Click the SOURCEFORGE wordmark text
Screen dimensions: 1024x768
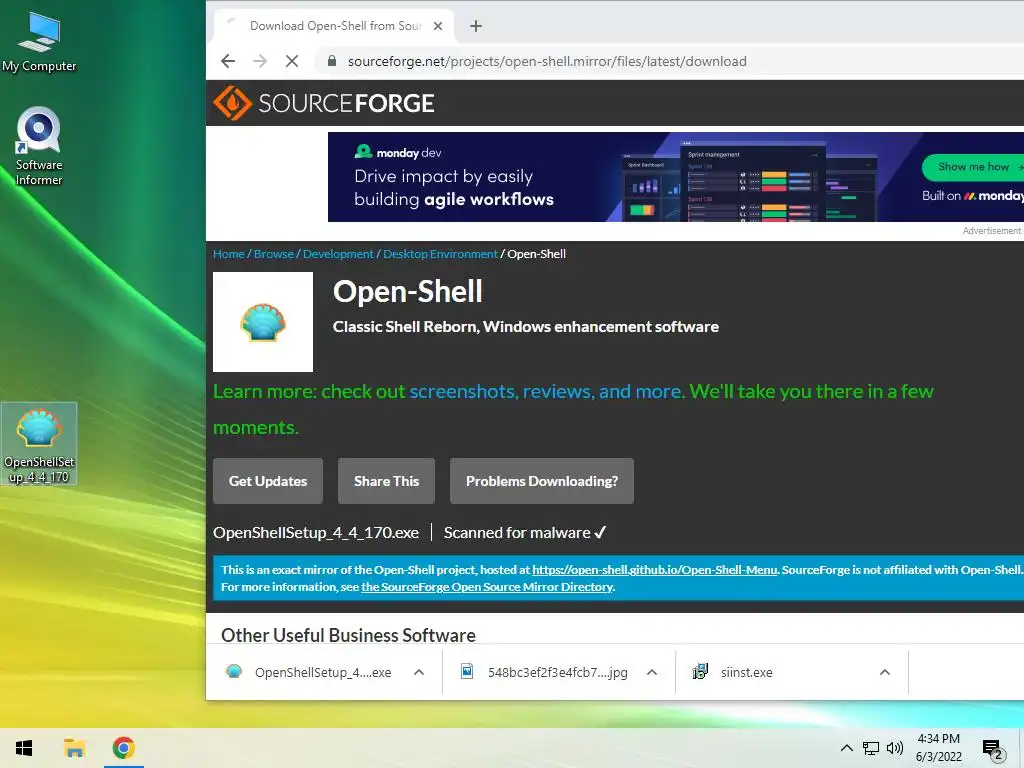346,103
